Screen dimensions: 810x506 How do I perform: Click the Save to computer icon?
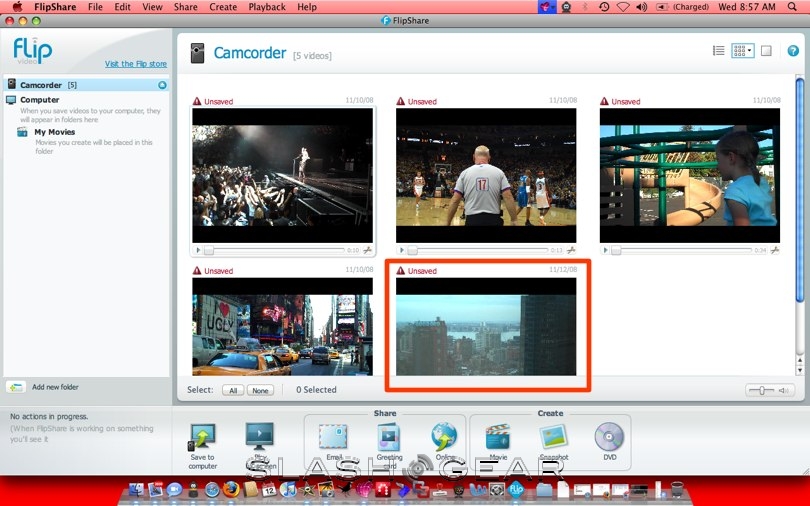202,438
